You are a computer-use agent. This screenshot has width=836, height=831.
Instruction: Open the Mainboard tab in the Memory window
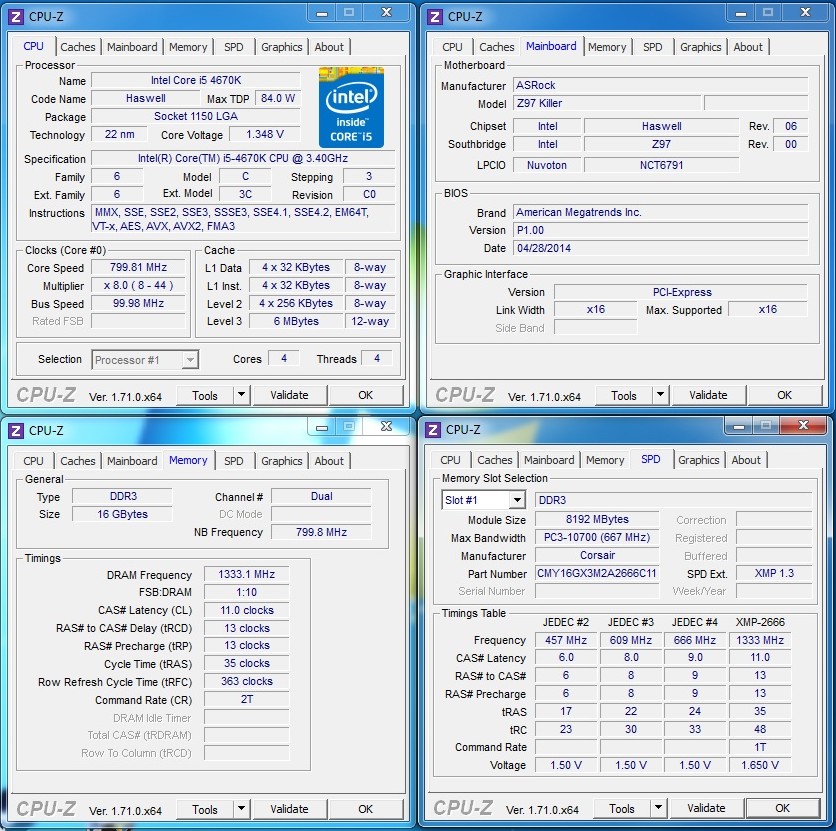[x=132, y=461]
